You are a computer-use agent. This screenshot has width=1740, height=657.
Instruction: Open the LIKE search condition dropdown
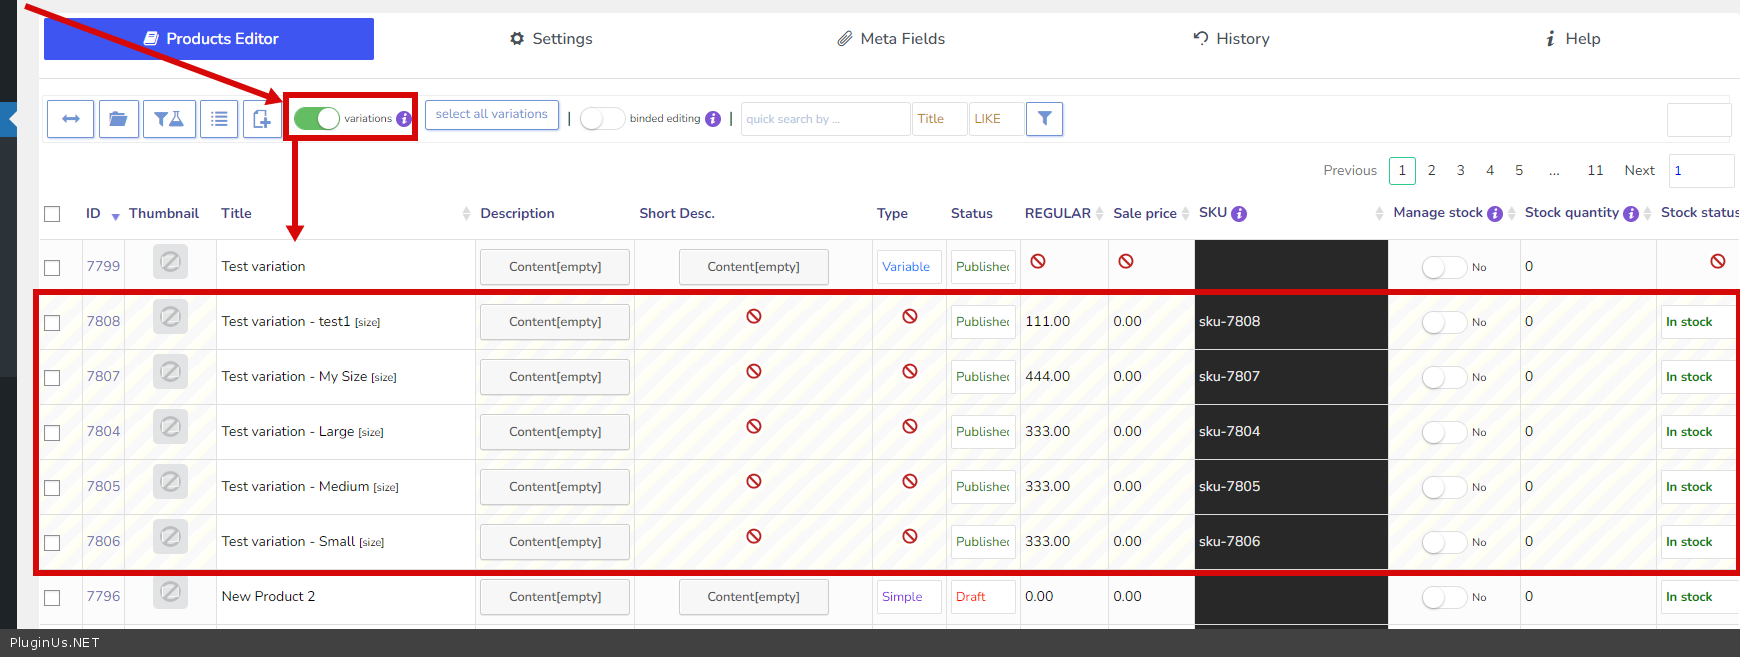996,119
